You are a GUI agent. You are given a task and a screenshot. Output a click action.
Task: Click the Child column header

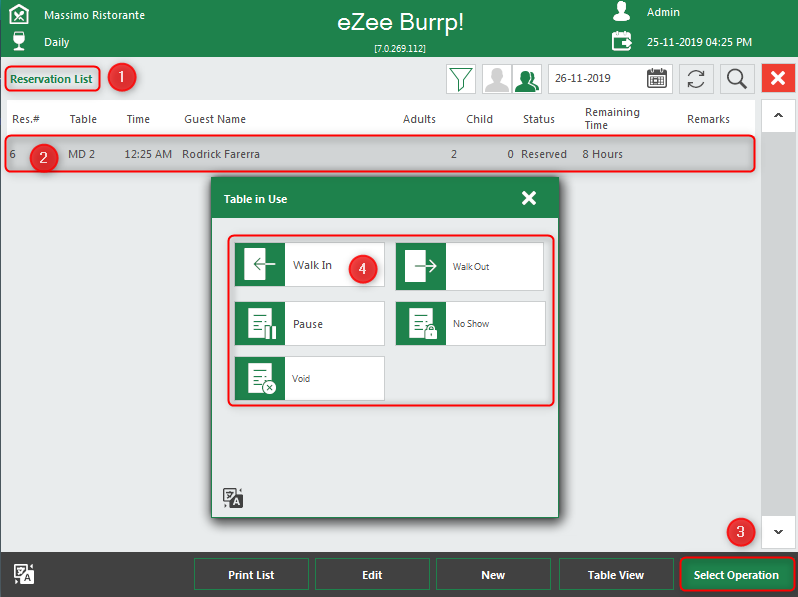pos(479,119)
